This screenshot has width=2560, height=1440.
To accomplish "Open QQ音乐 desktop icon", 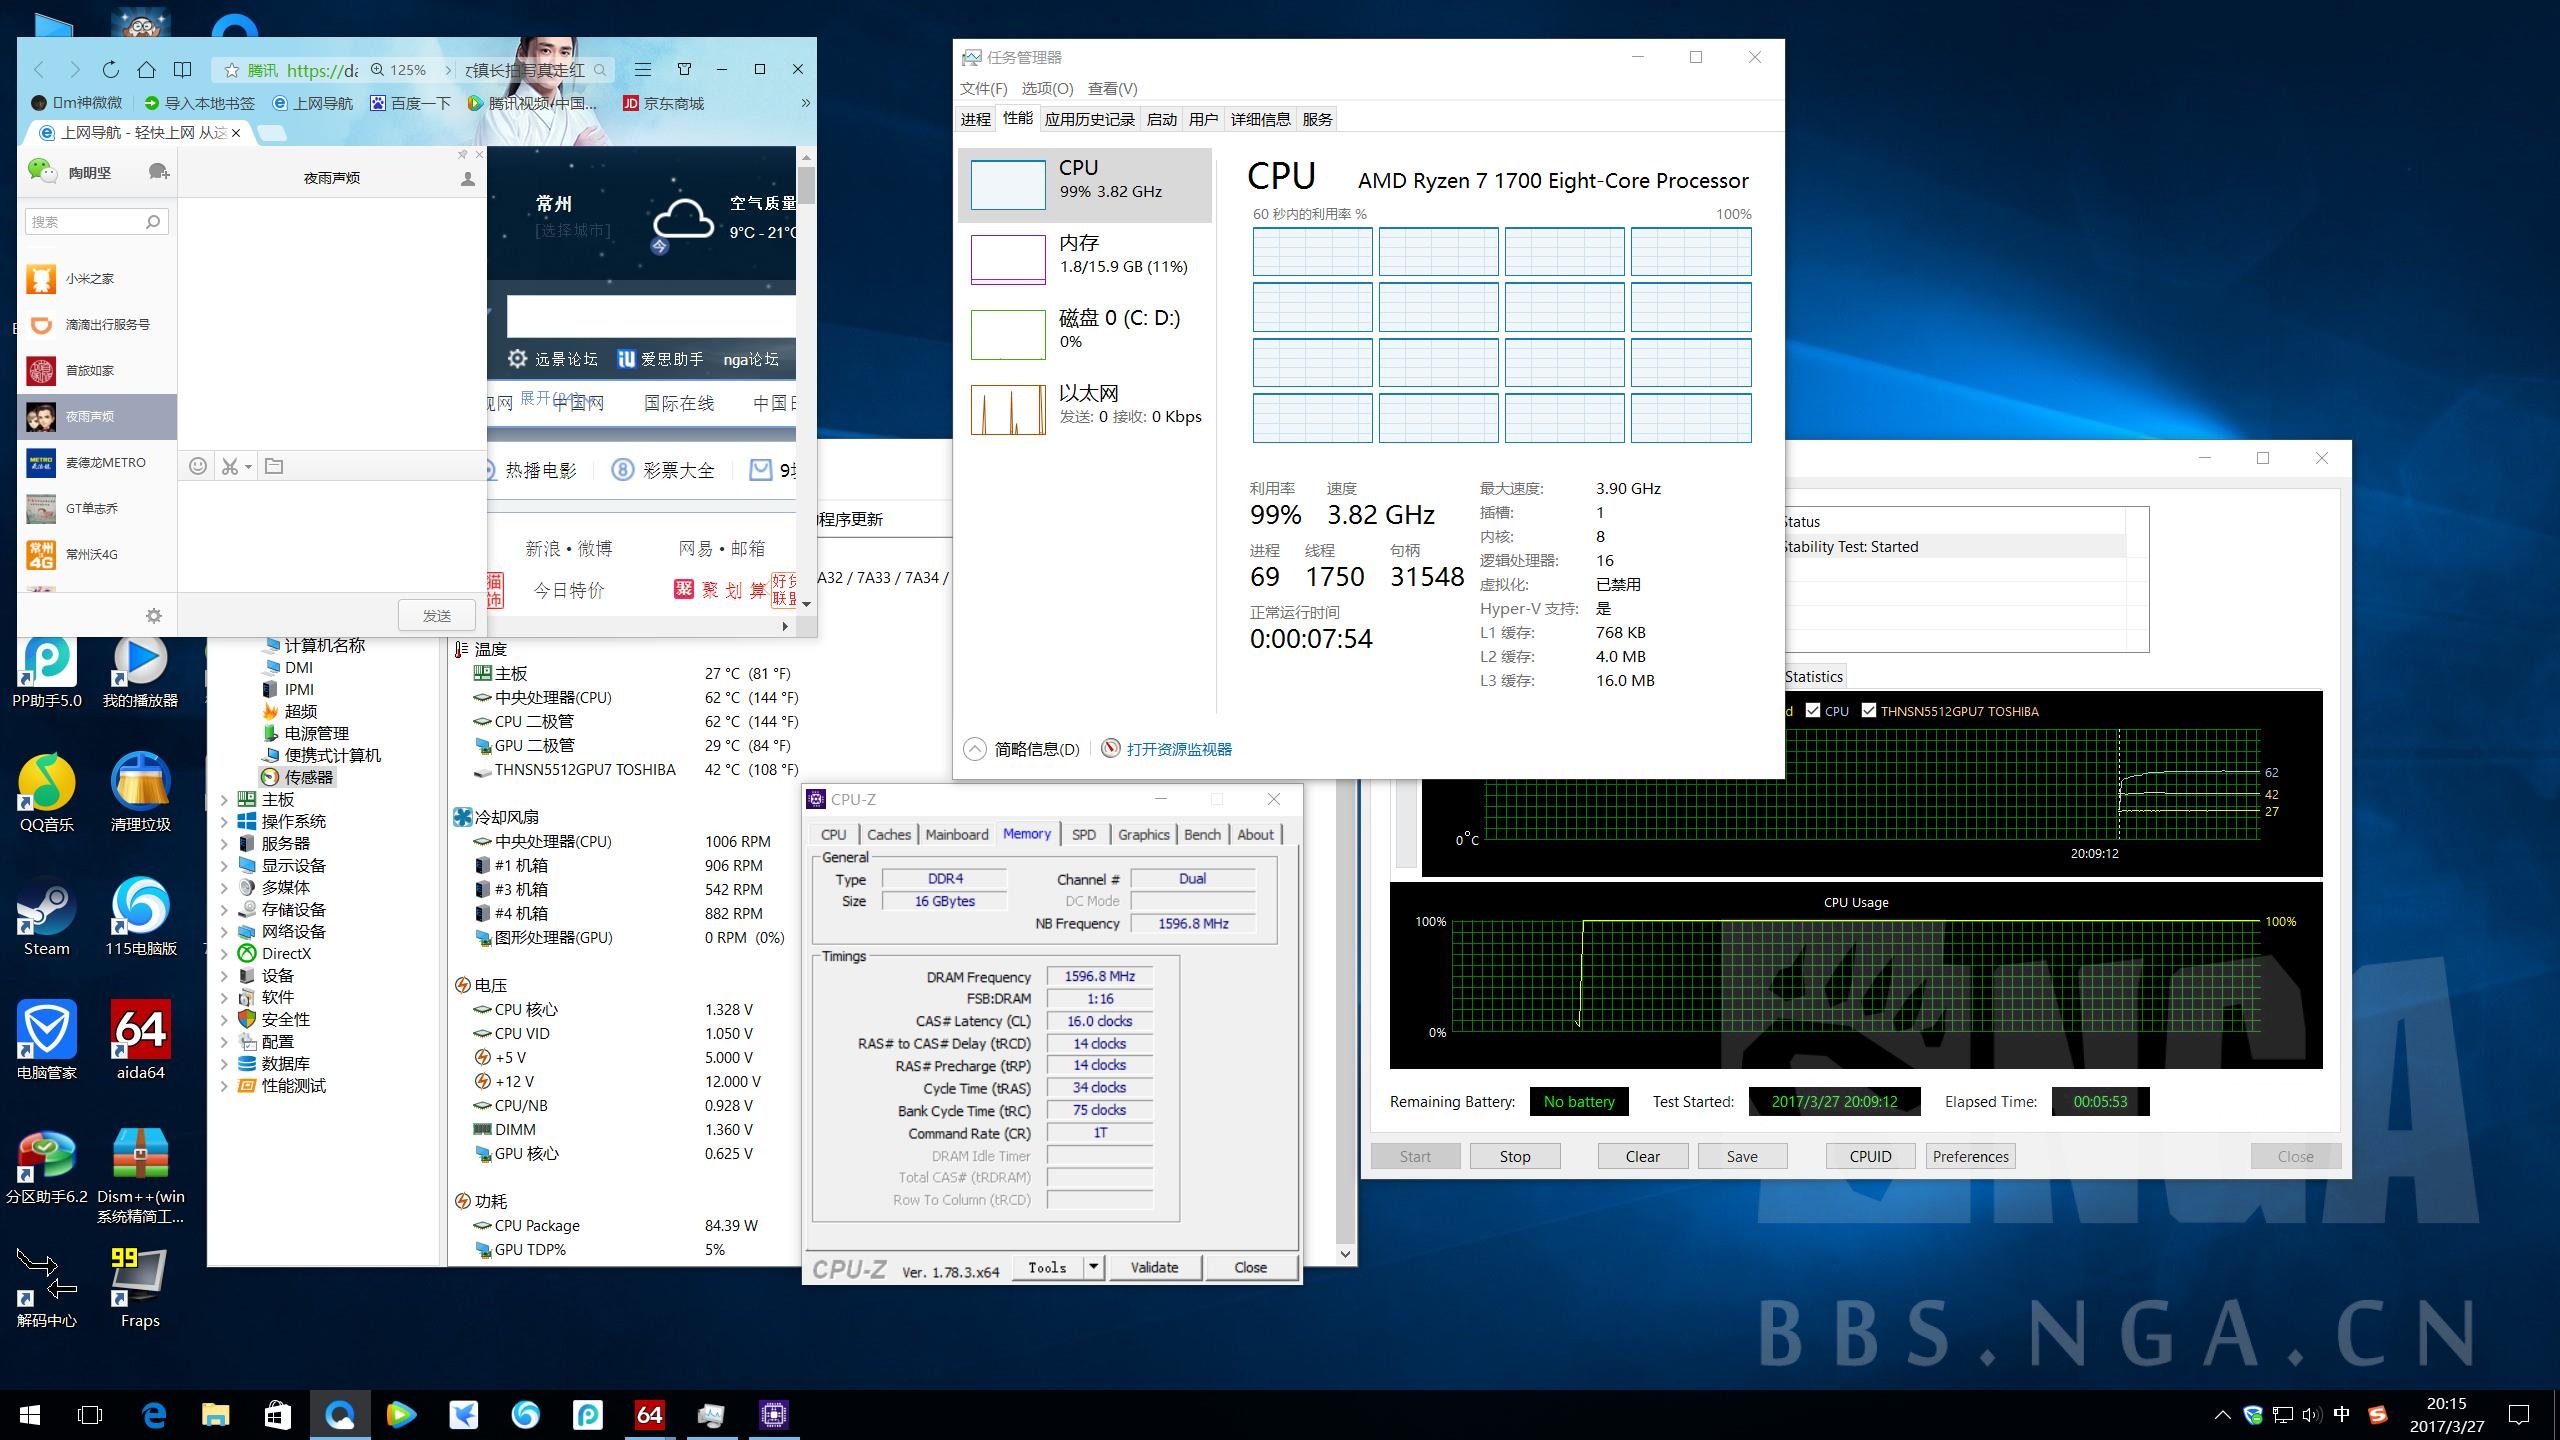I will [x=47, y=794].
